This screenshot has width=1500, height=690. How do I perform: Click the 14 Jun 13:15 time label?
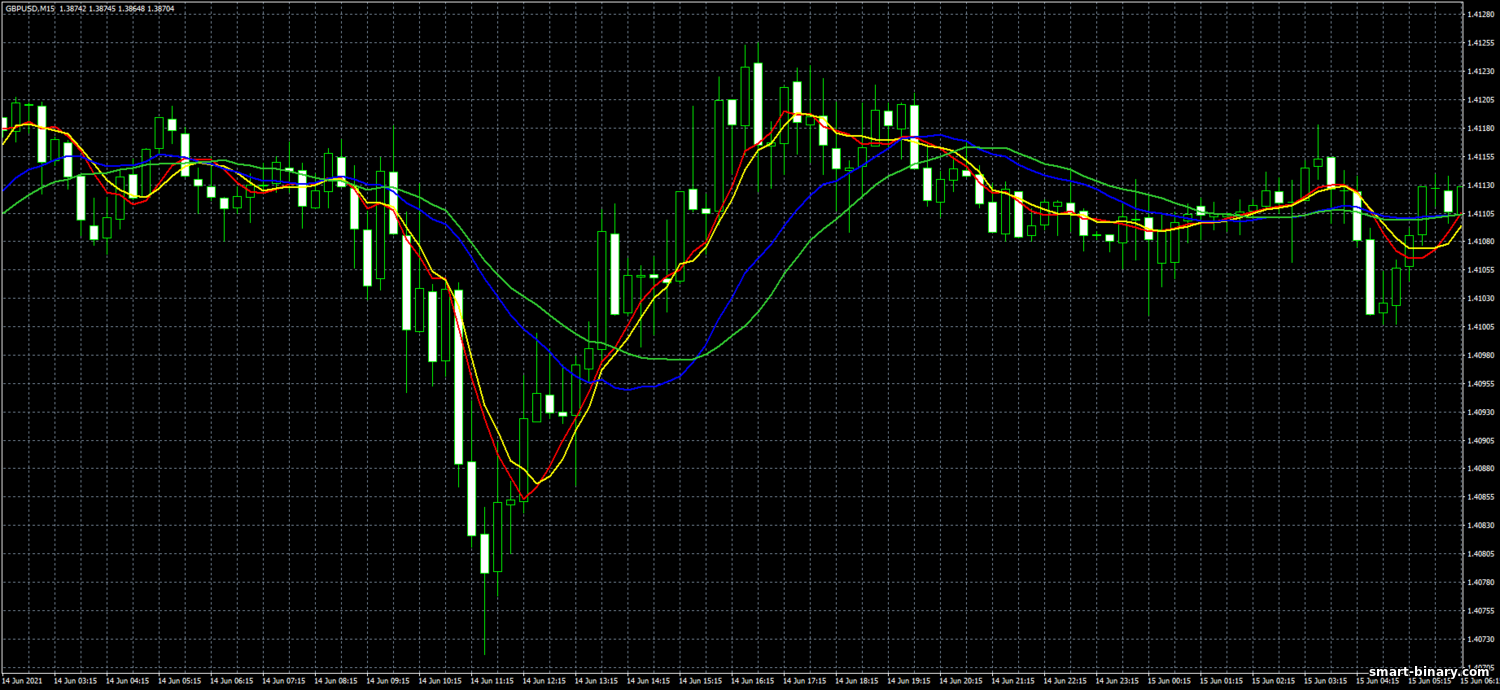[595, 680]
